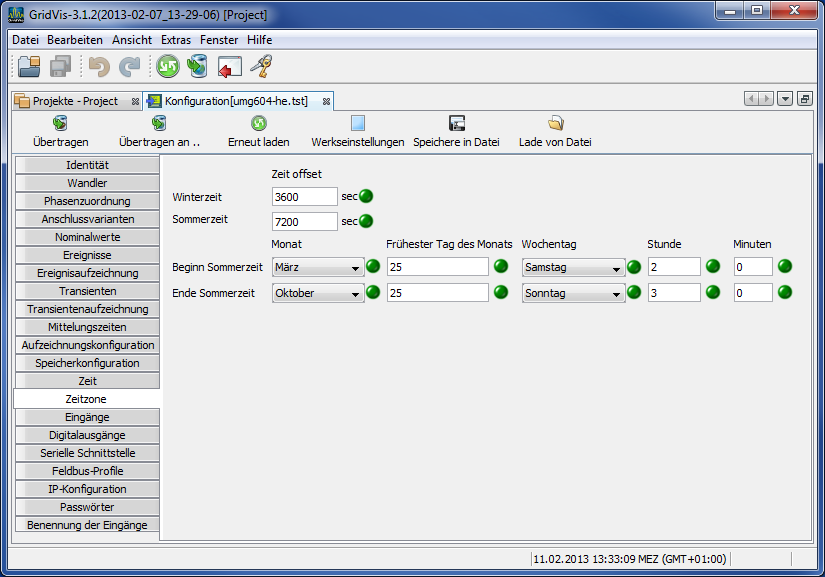Click the red arrow window toolbar icon

coord(230,67)
